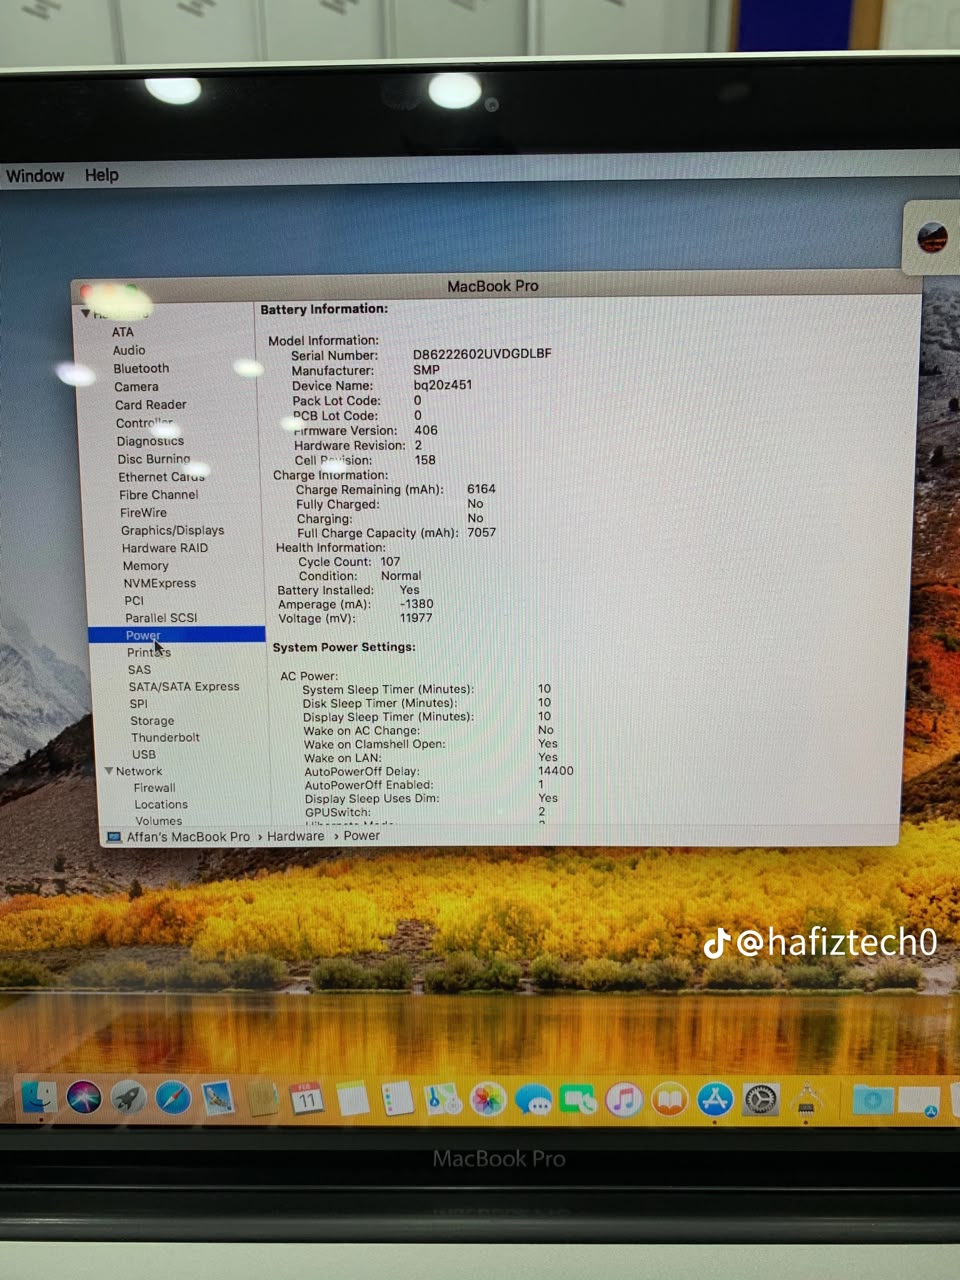The height and width of the screenshot is (1280, 960).
Task: Open Calendar icon showing 11
Action: pos(306,1099)
